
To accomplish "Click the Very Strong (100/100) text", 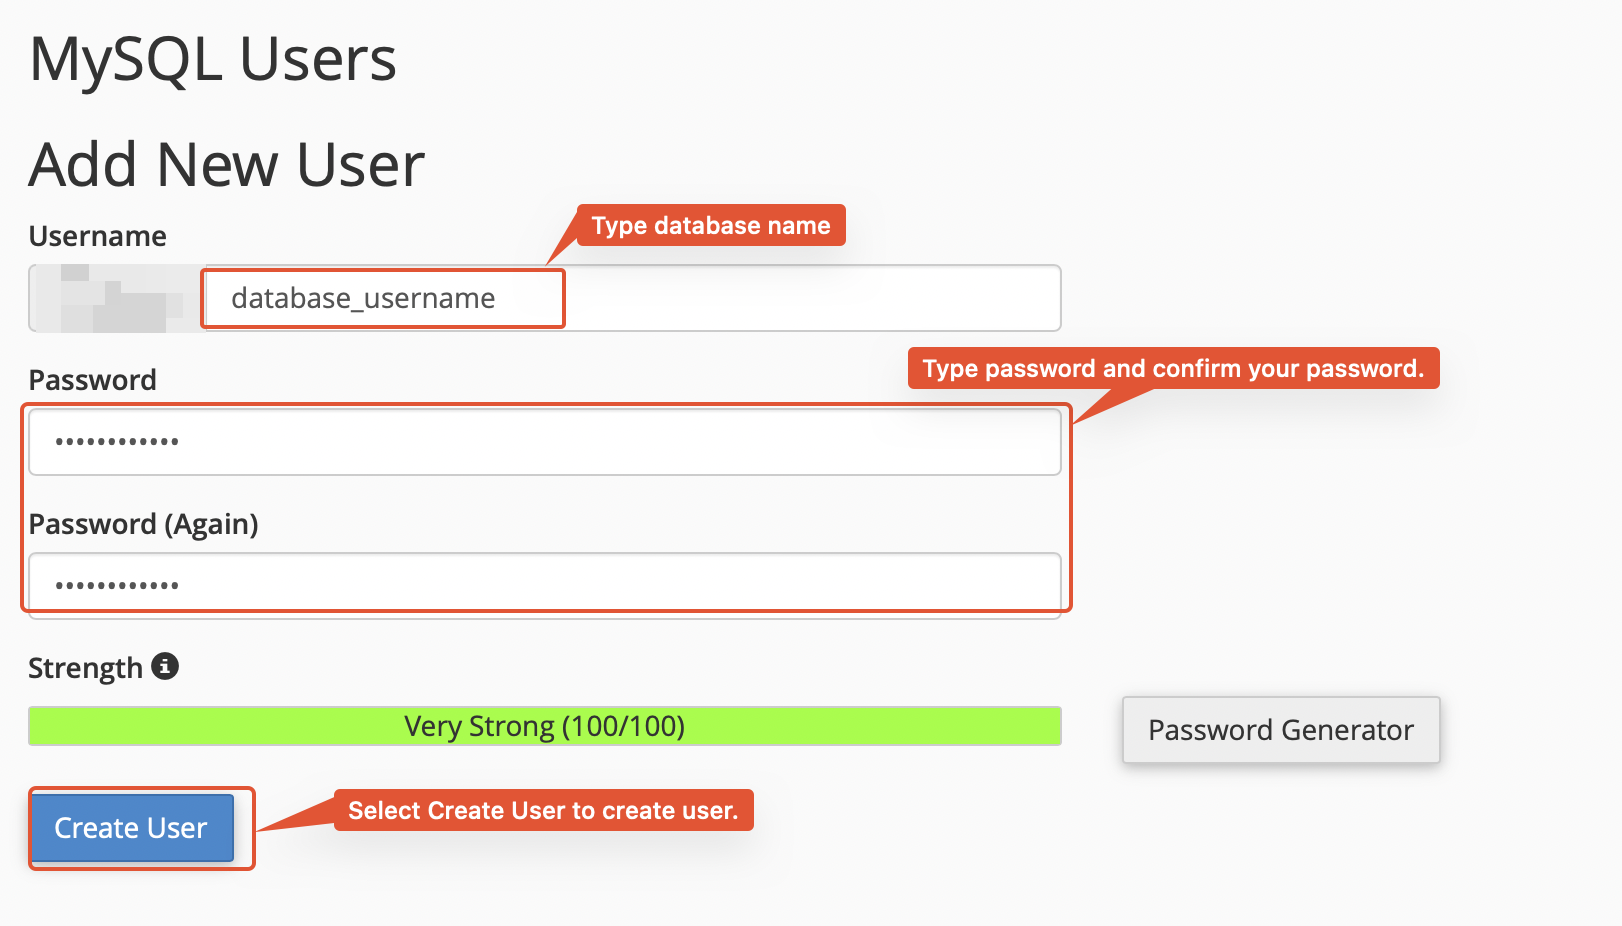I will (x=544, y=726).
